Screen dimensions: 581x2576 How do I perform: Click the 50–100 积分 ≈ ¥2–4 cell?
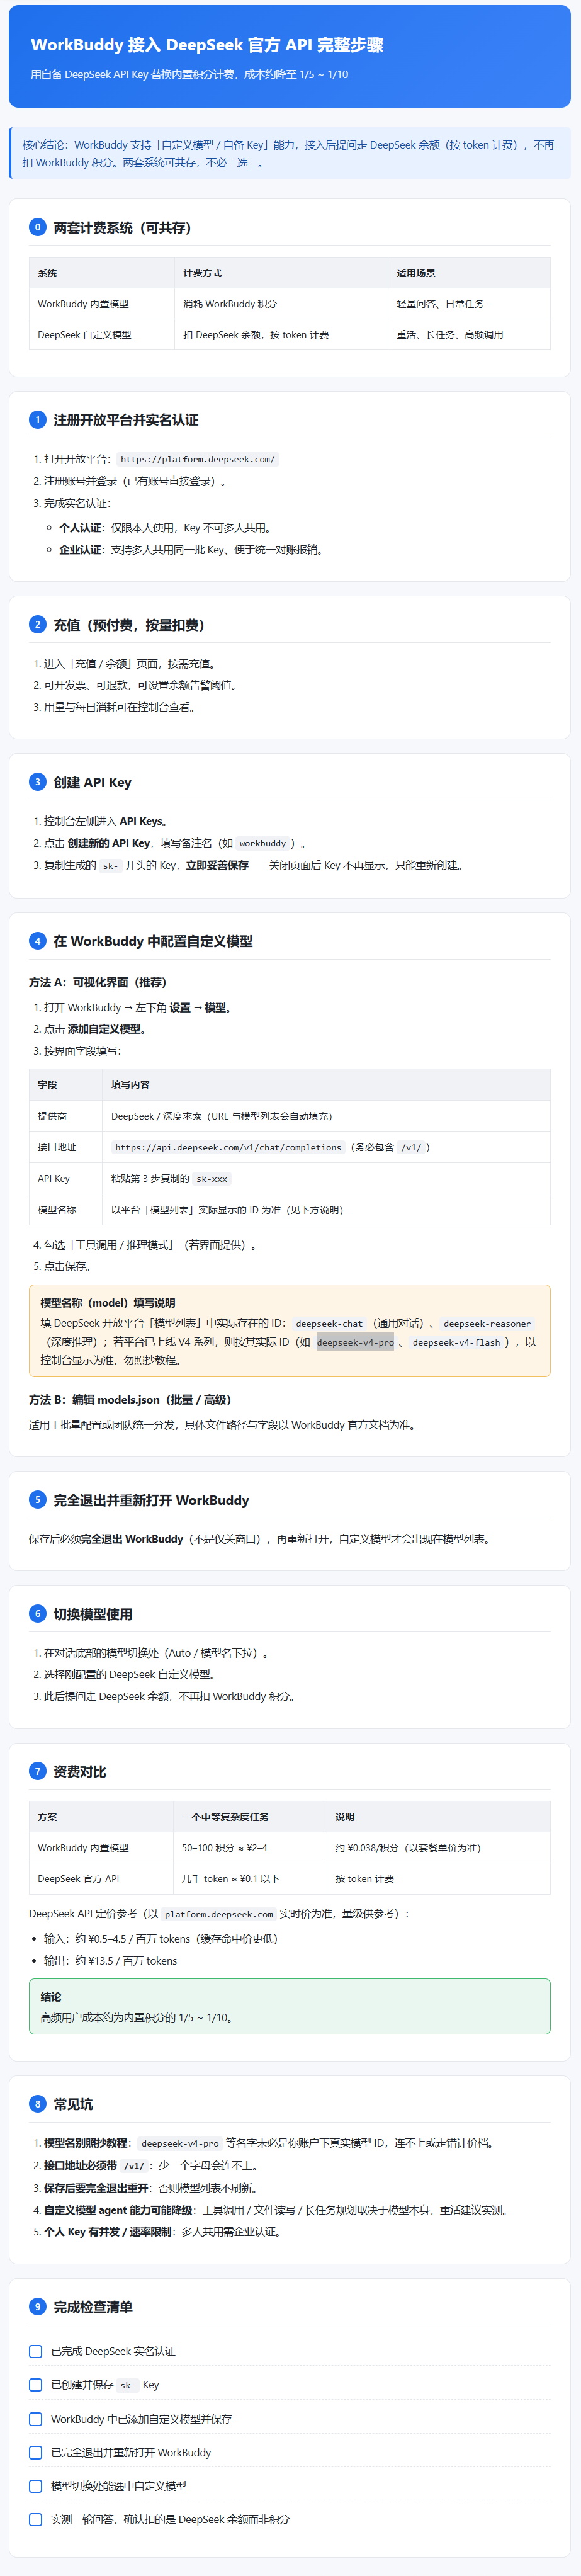250,1847
